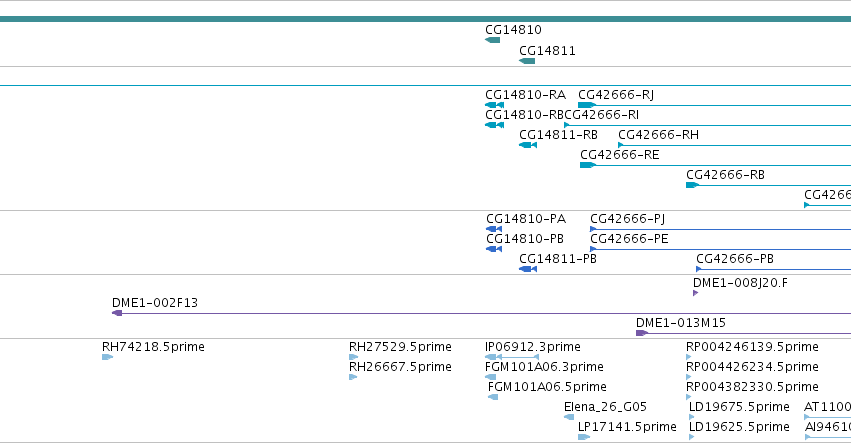Click the DME1-013M15 purple start block
This screenshot has width=851, height=443.
tap(642, 333)
